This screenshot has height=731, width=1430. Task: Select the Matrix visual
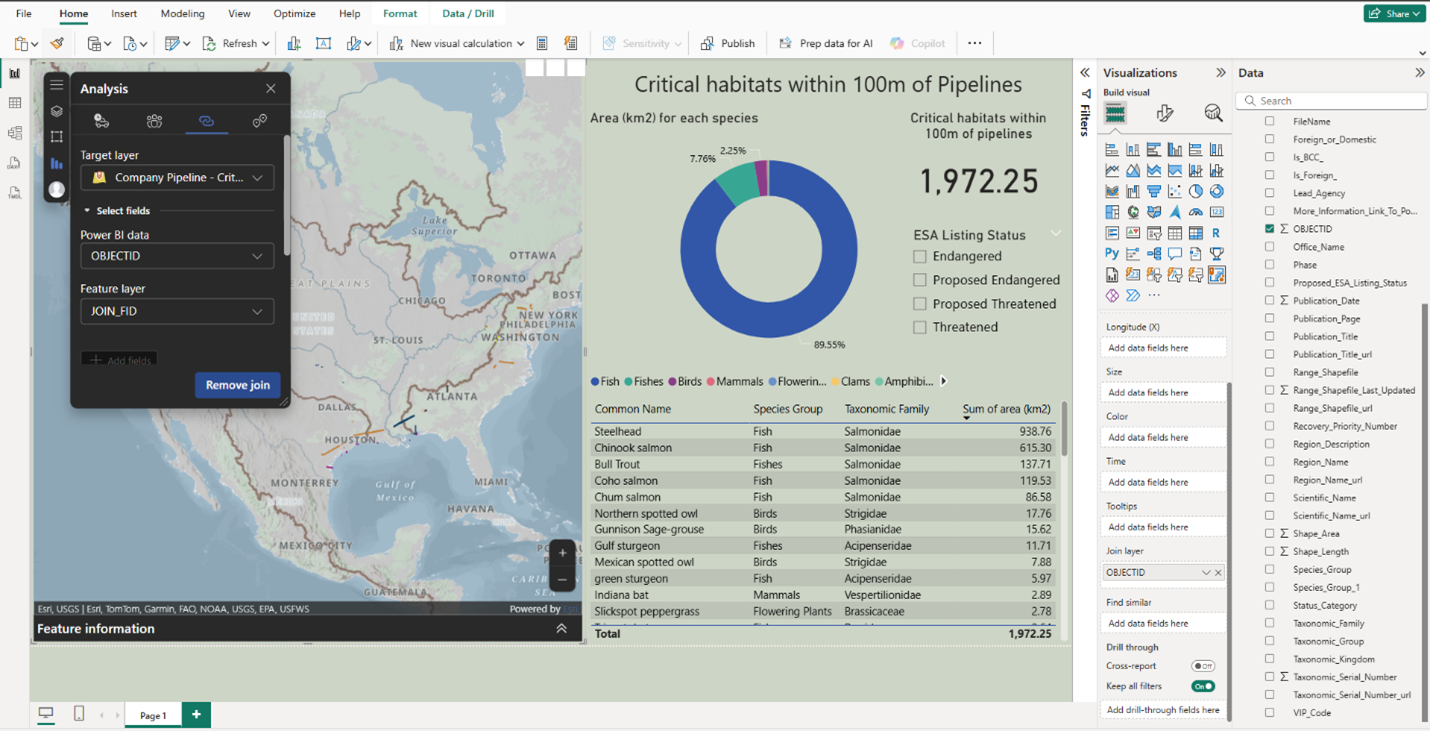[1196, 233]
